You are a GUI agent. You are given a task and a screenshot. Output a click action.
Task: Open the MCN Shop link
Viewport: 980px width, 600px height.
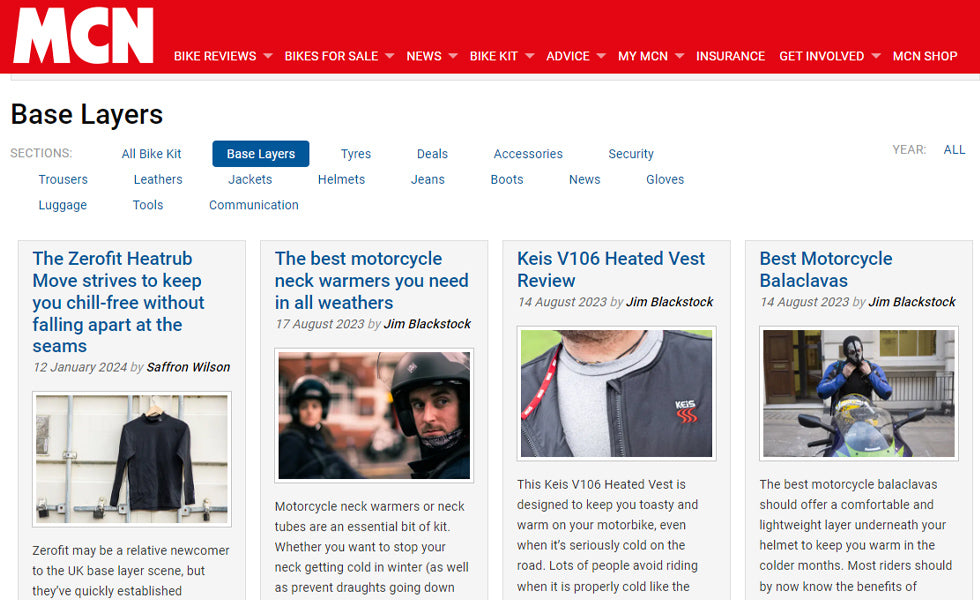click(x=924, y=56)
